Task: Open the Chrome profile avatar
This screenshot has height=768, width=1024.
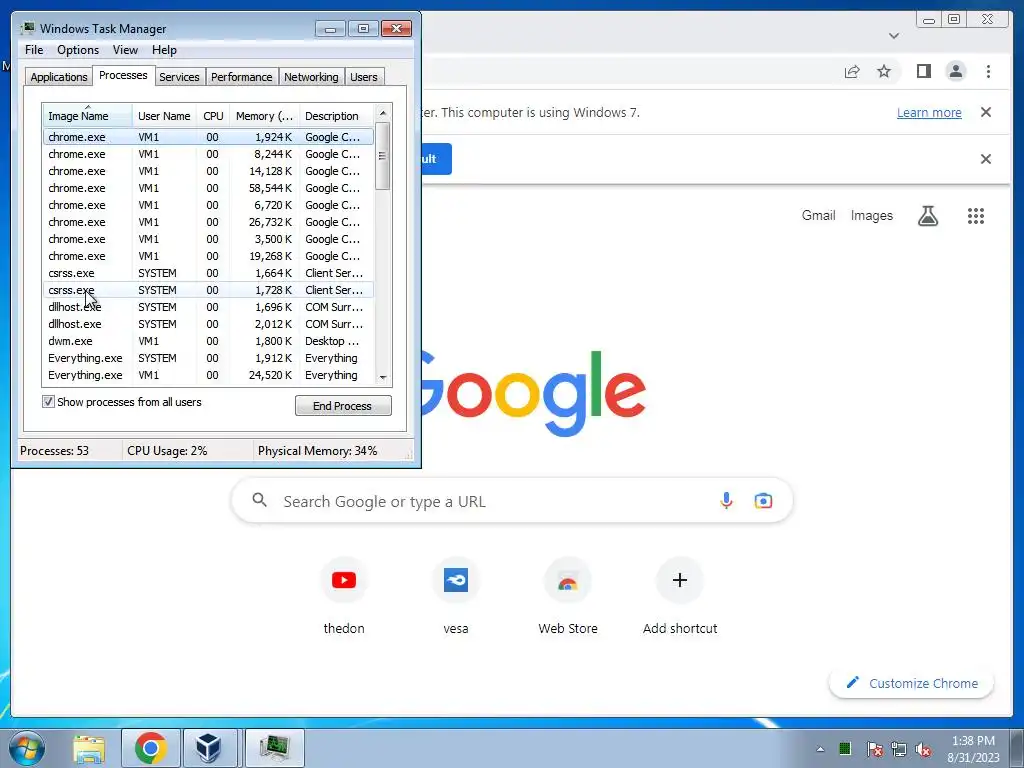Action: (955, 71)
